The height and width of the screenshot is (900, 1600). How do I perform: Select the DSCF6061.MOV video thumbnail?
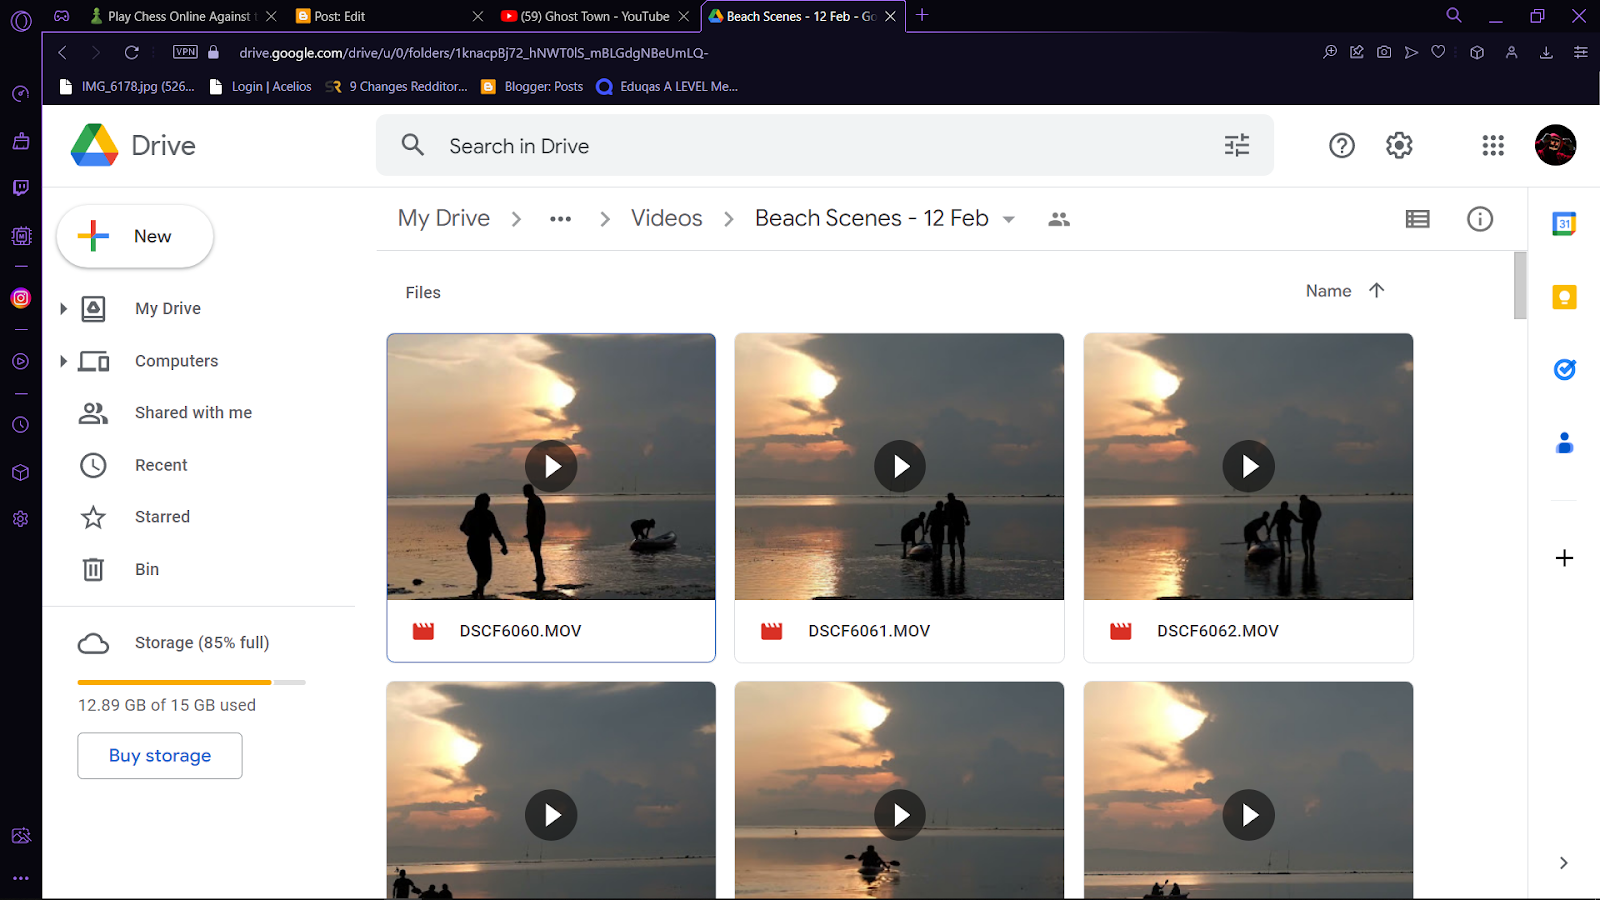[899, 467]
